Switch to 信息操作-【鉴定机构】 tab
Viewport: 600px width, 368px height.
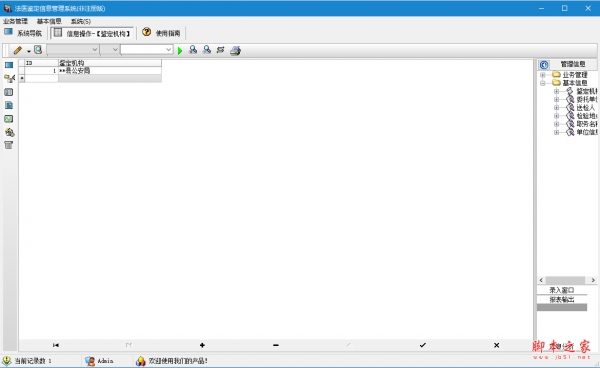click(x=92, y=33)
